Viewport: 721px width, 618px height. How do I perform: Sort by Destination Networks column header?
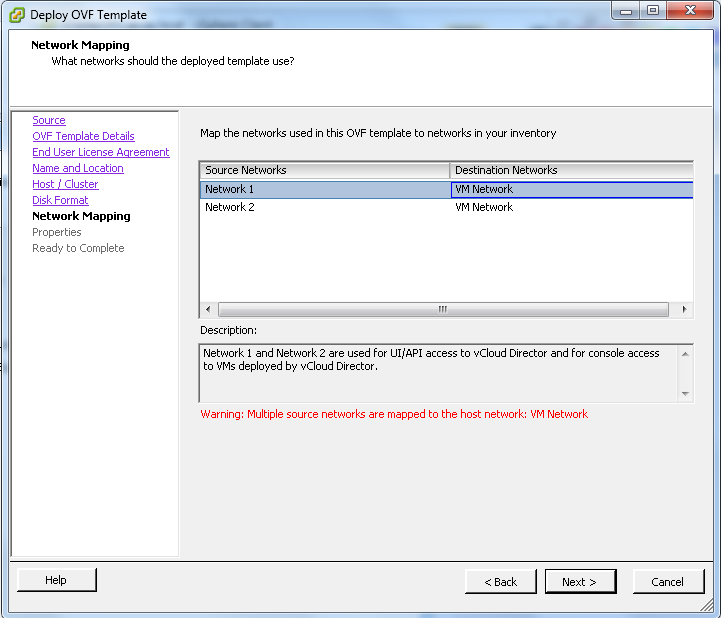572,170
